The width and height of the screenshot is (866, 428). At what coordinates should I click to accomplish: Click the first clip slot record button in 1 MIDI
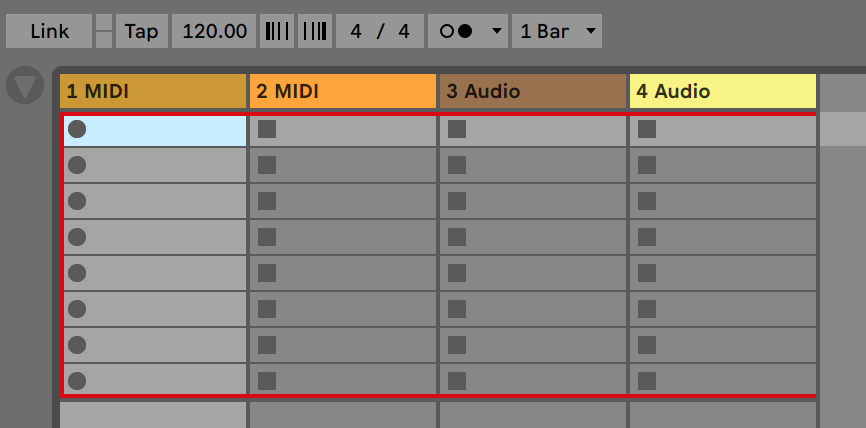[77, 129]
